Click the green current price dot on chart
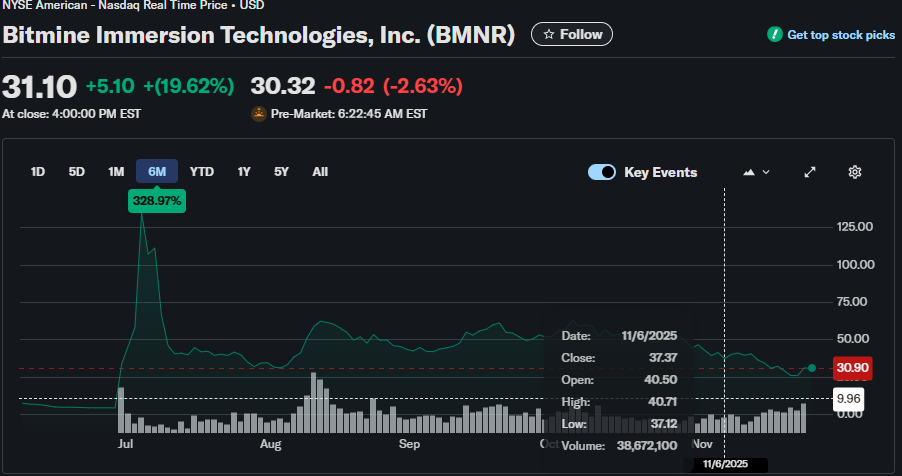 click(x=812, y=368)
